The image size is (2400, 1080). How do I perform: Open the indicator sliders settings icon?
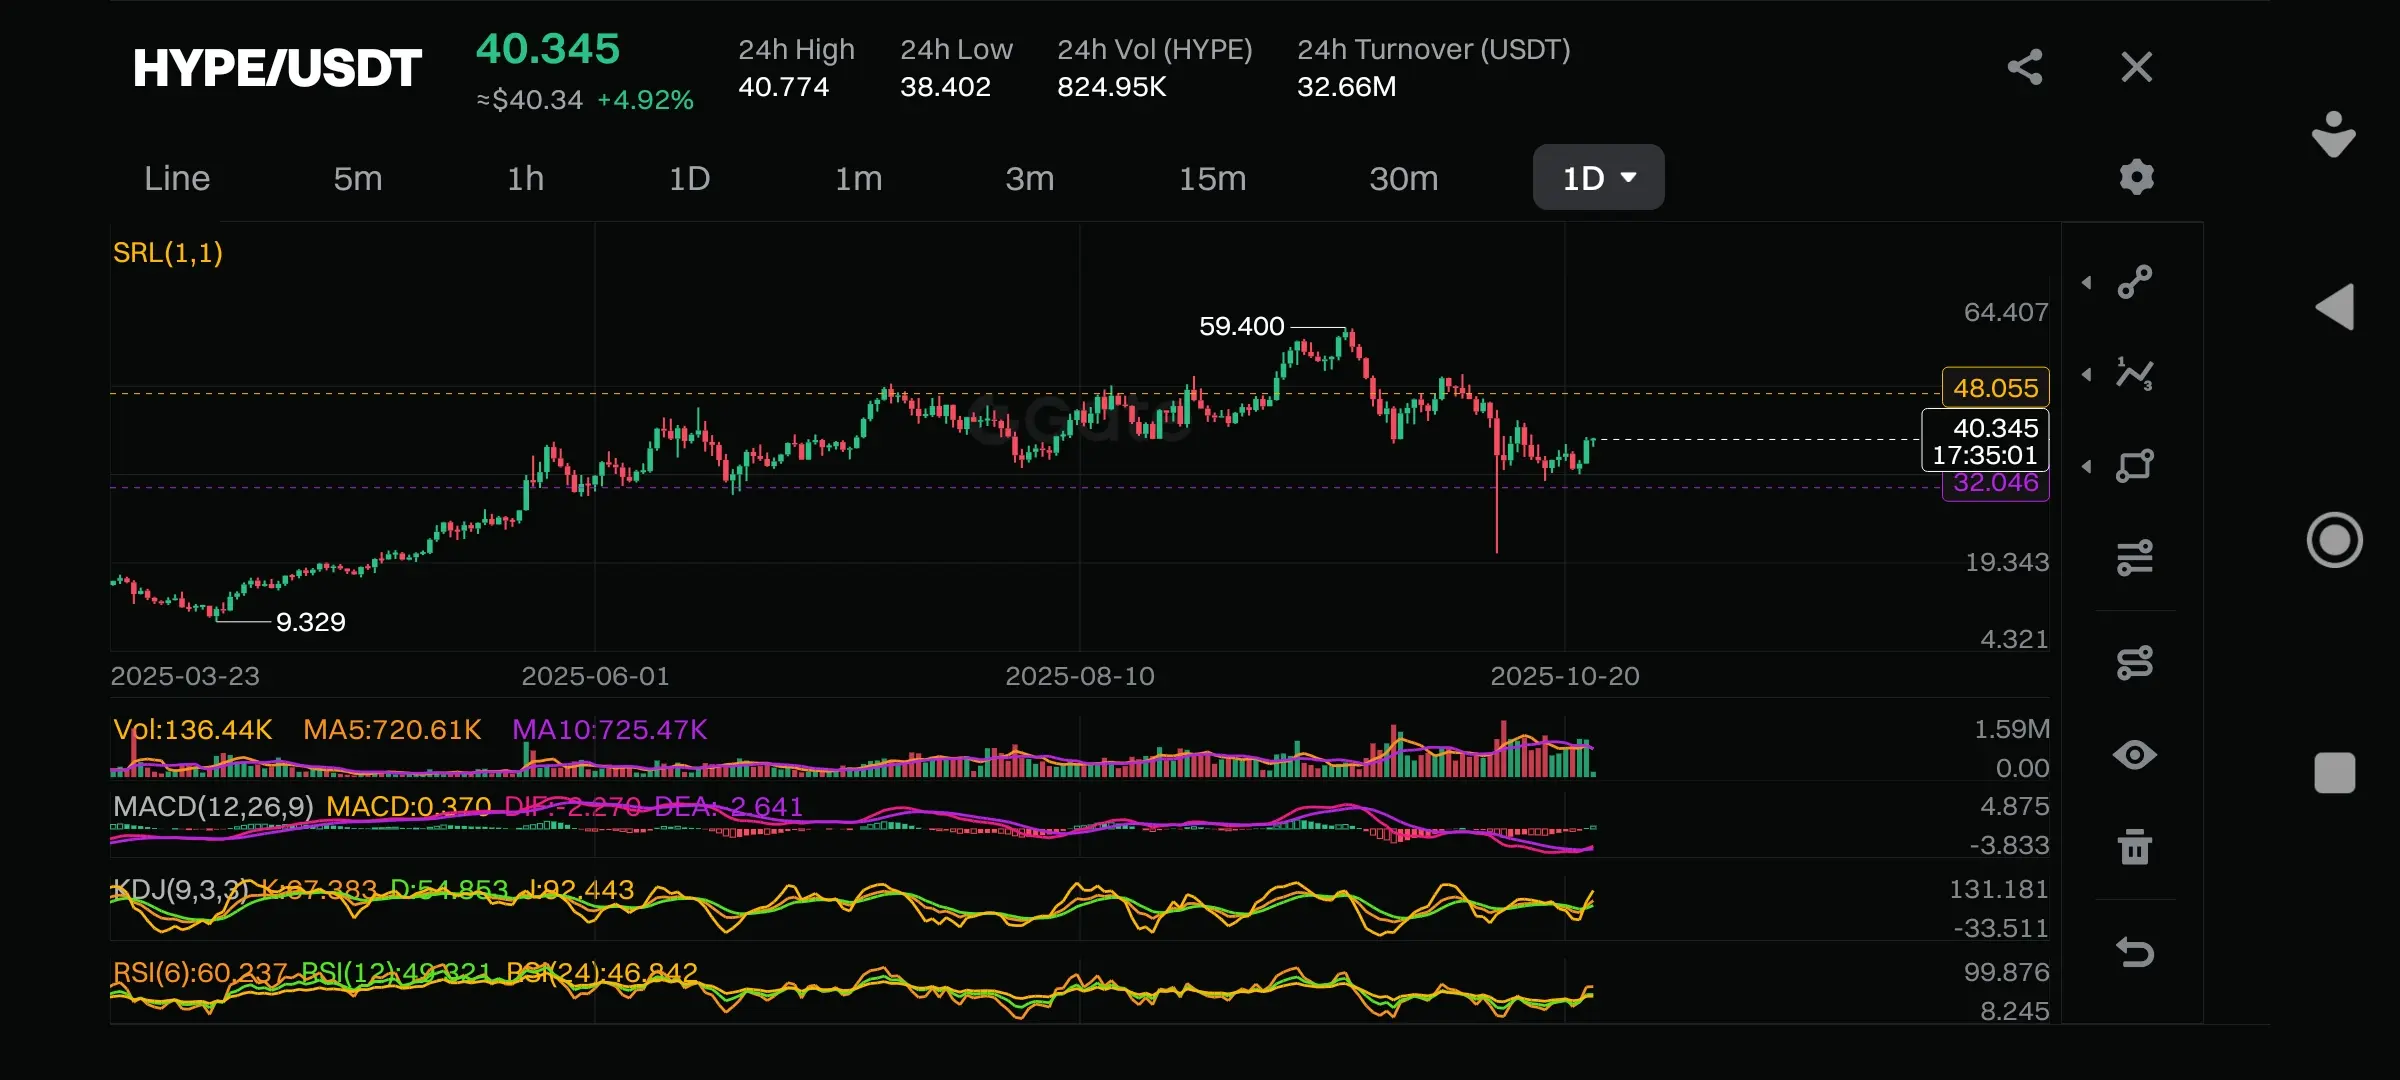coord(2135,558)
